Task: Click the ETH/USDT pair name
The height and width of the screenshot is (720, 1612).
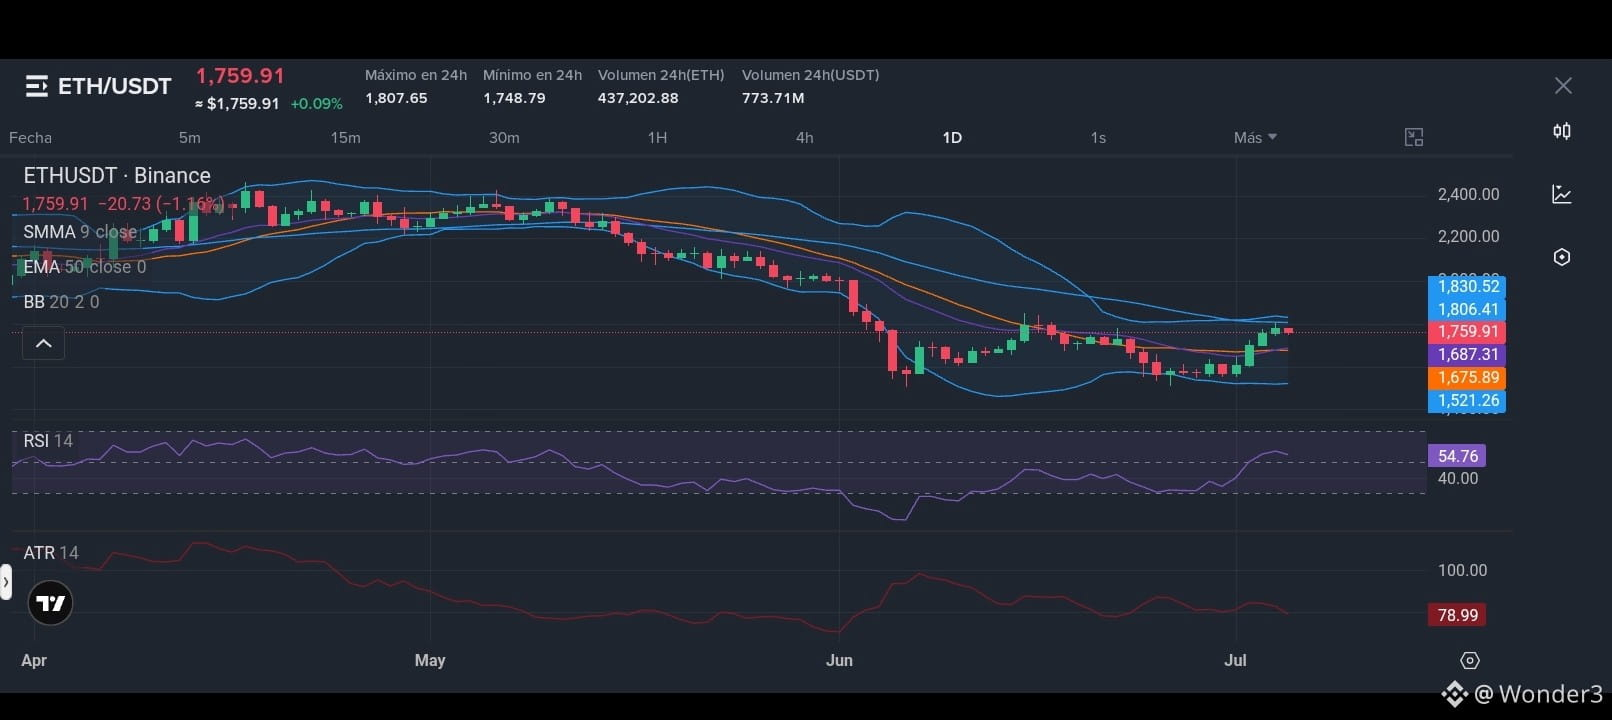Action: tap(115, 86)
